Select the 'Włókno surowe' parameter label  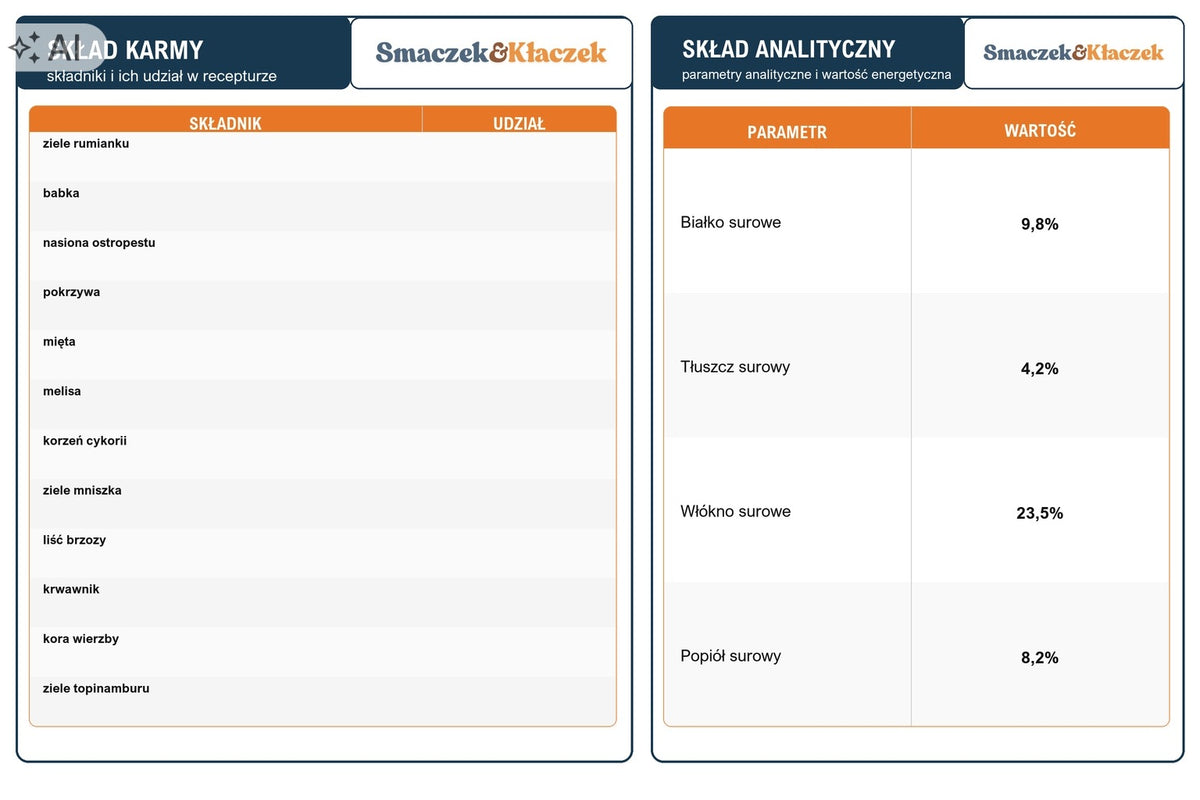[735, 511]
